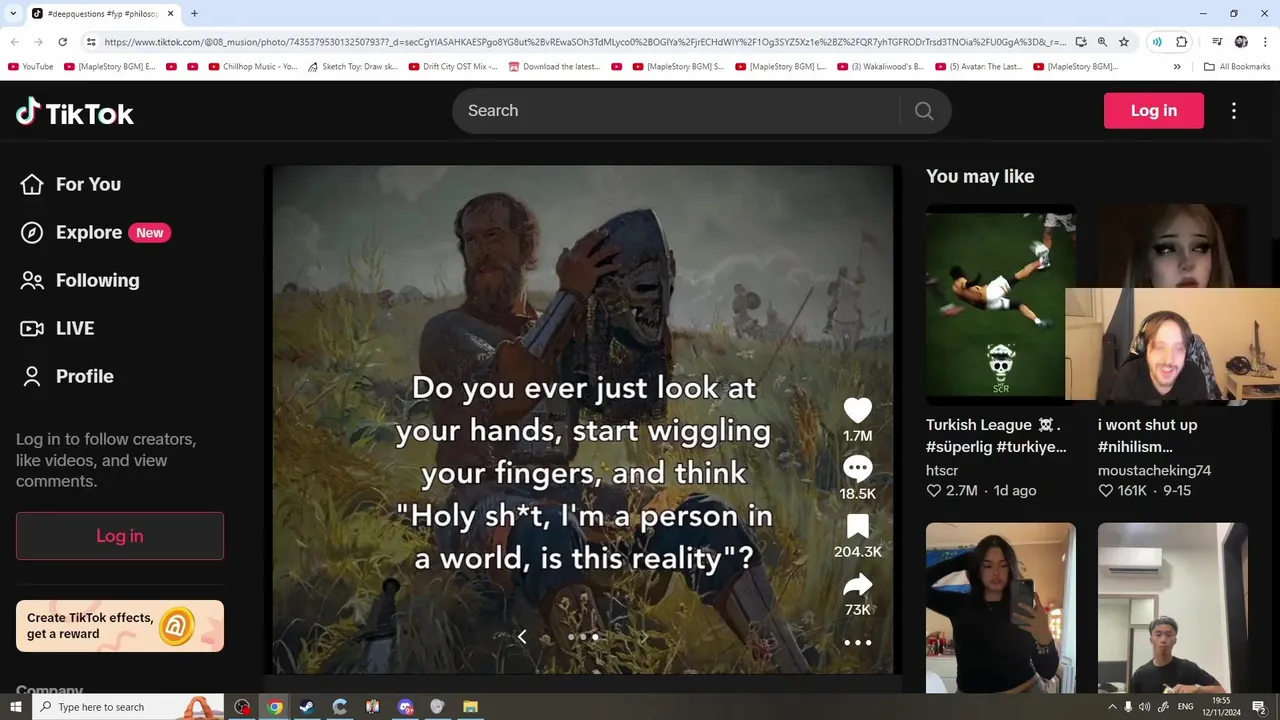This screenshot has width=1280, height=720.
Task: Open the notification center icon
Action: 1259,707
